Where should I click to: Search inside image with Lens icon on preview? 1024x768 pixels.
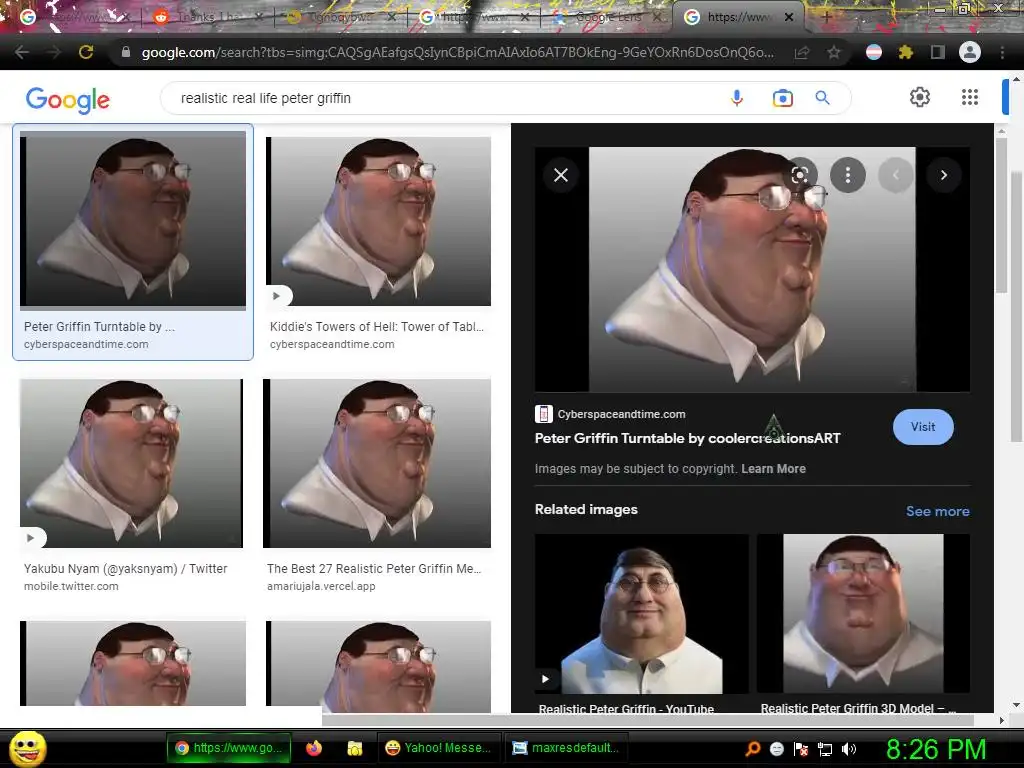pyautogui.click(x=800, y=175)
